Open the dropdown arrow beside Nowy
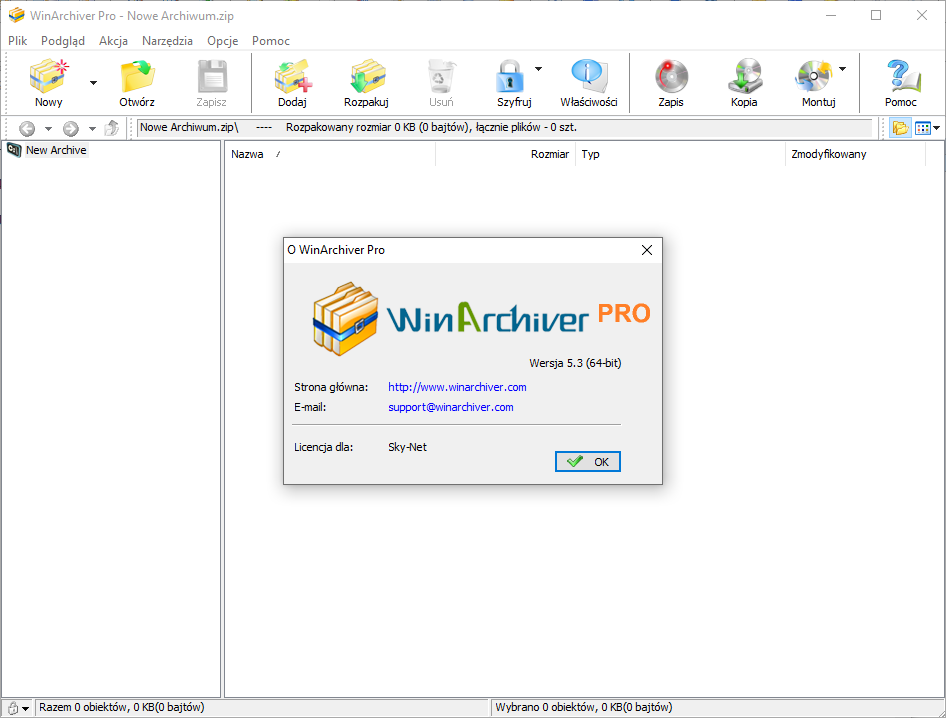The height and width of the screenshot is (718, 946). 94,83
